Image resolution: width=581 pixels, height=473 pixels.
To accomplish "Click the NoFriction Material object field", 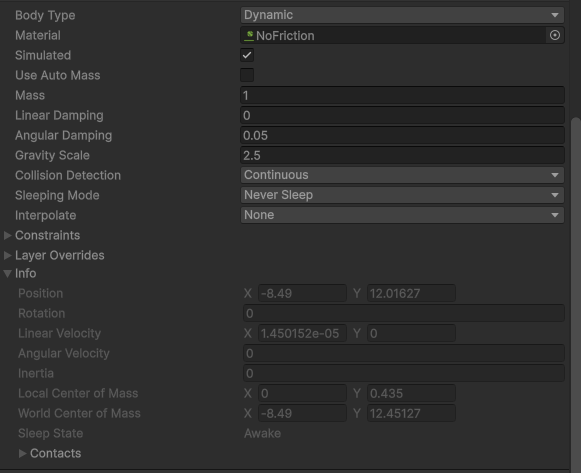I will pyautogui.click(x=394, y=35).
